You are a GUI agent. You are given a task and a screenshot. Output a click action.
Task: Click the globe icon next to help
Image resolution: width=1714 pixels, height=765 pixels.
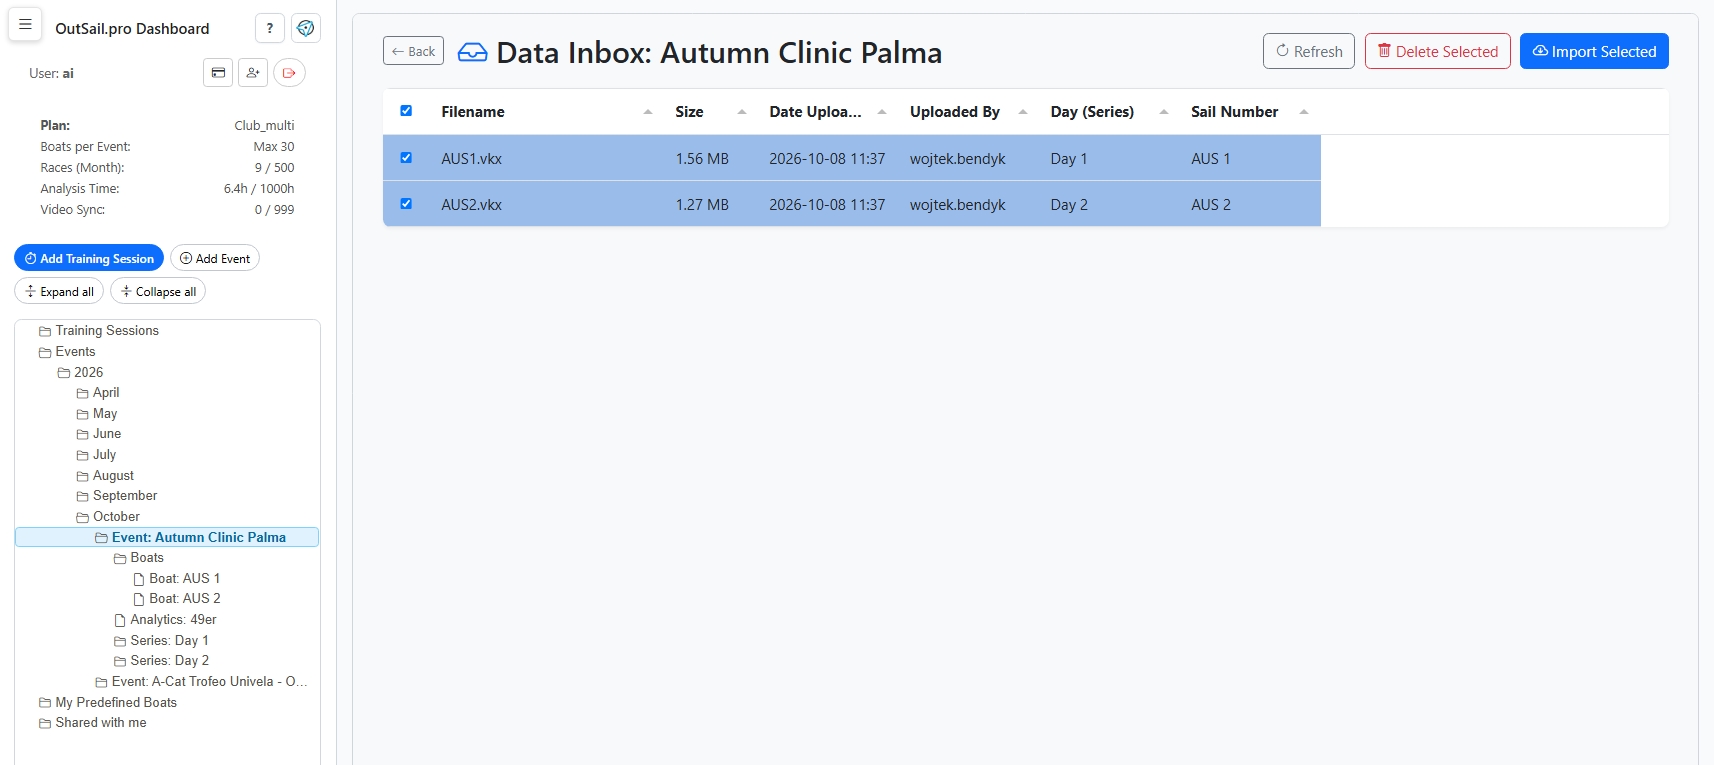306,28
